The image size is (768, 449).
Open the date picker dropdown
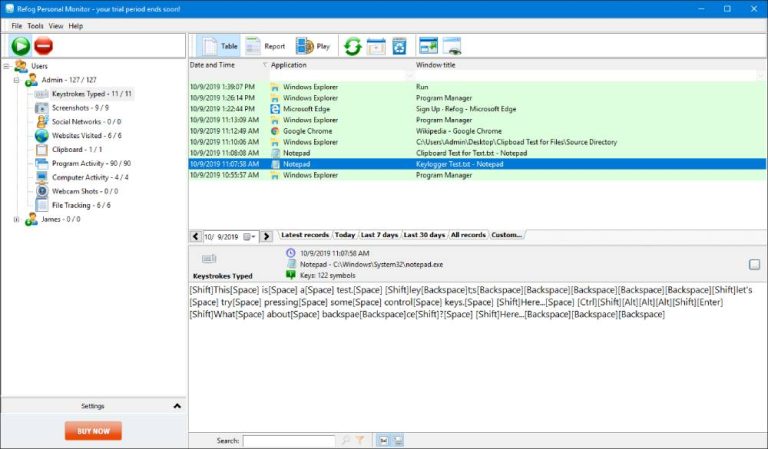(249, 237)
